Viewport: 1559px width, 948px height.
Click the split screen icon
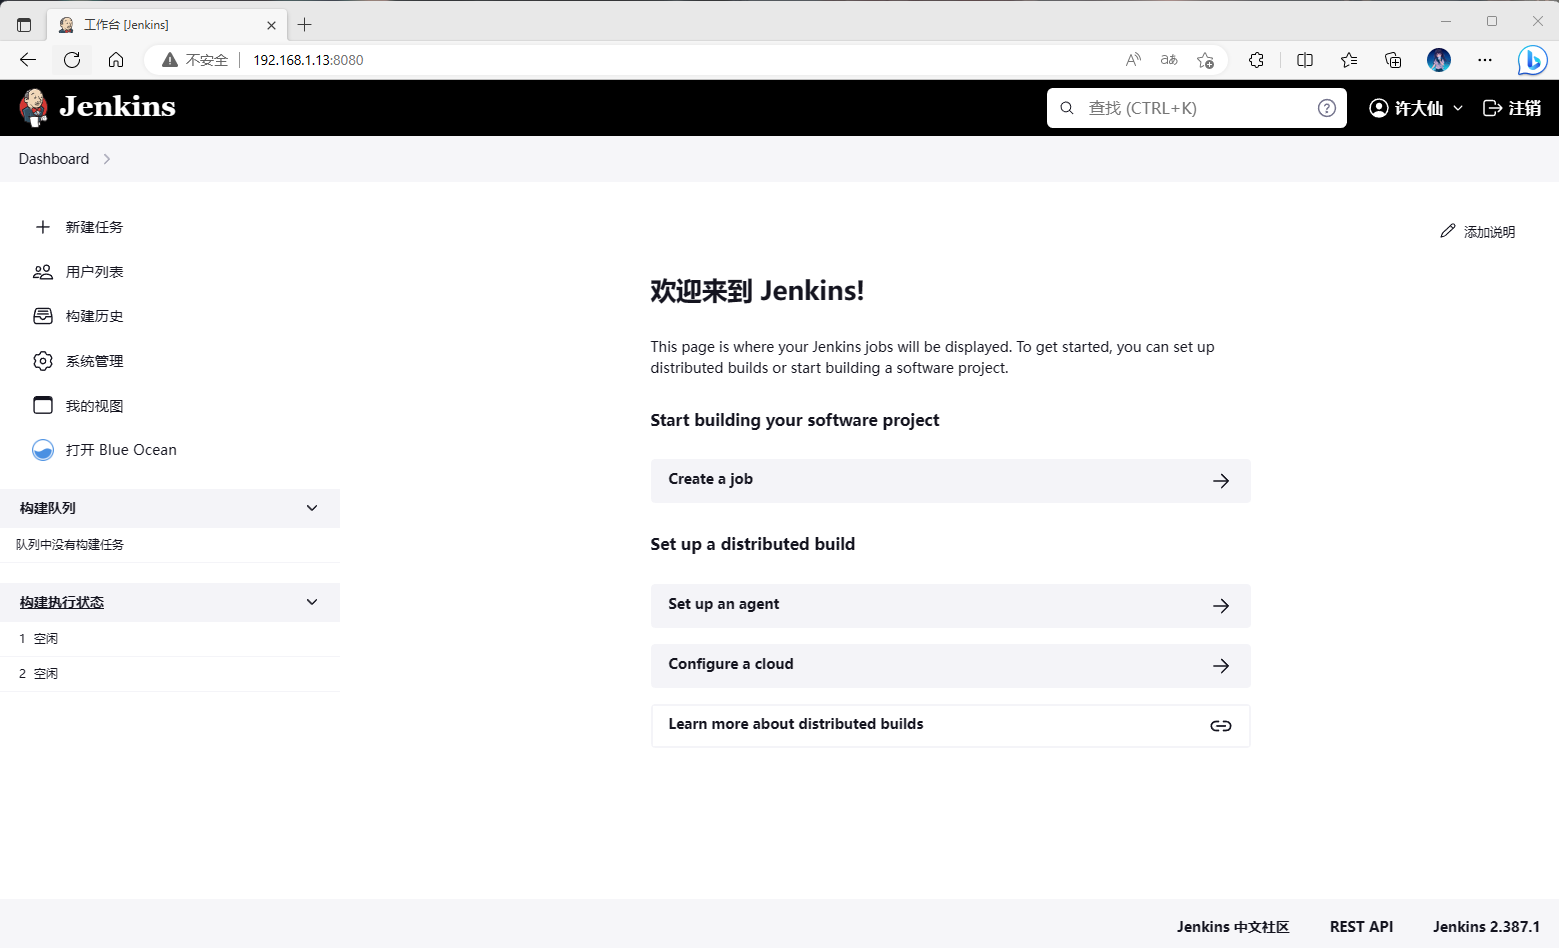1305,60
